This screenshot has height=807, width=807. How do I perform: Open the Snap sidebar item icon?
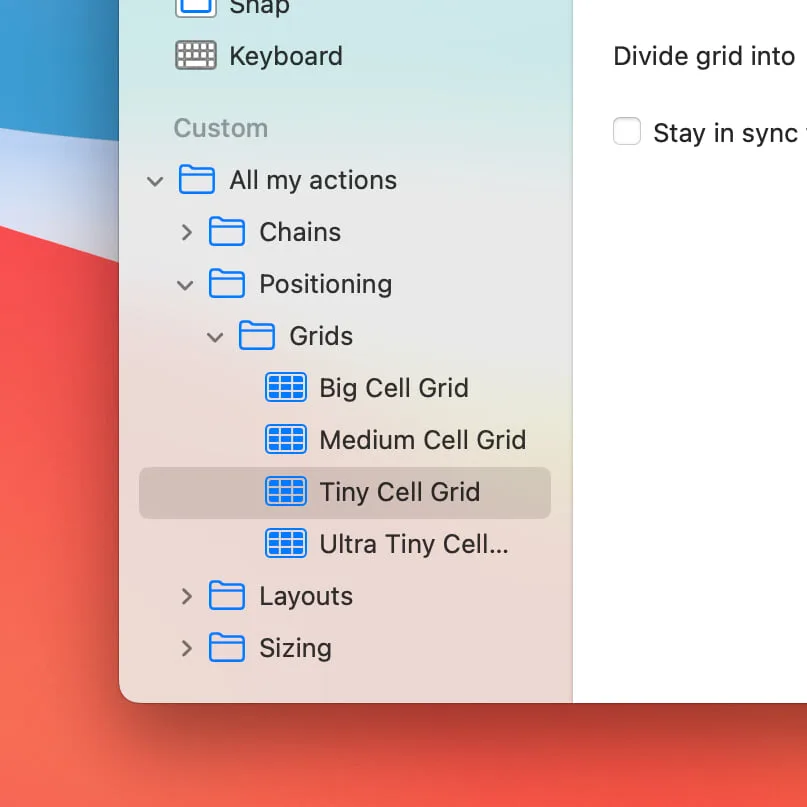196,8
